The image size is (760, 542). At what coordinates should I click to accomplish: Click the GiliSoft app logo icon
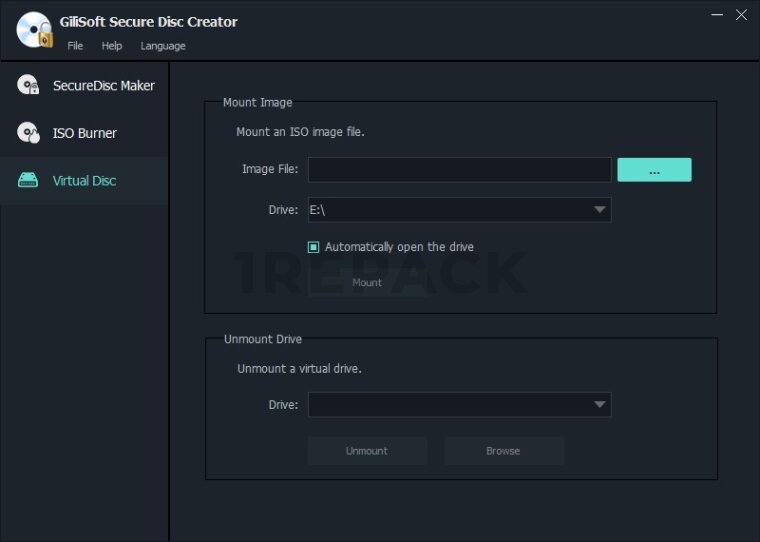(x=34, y=30)
